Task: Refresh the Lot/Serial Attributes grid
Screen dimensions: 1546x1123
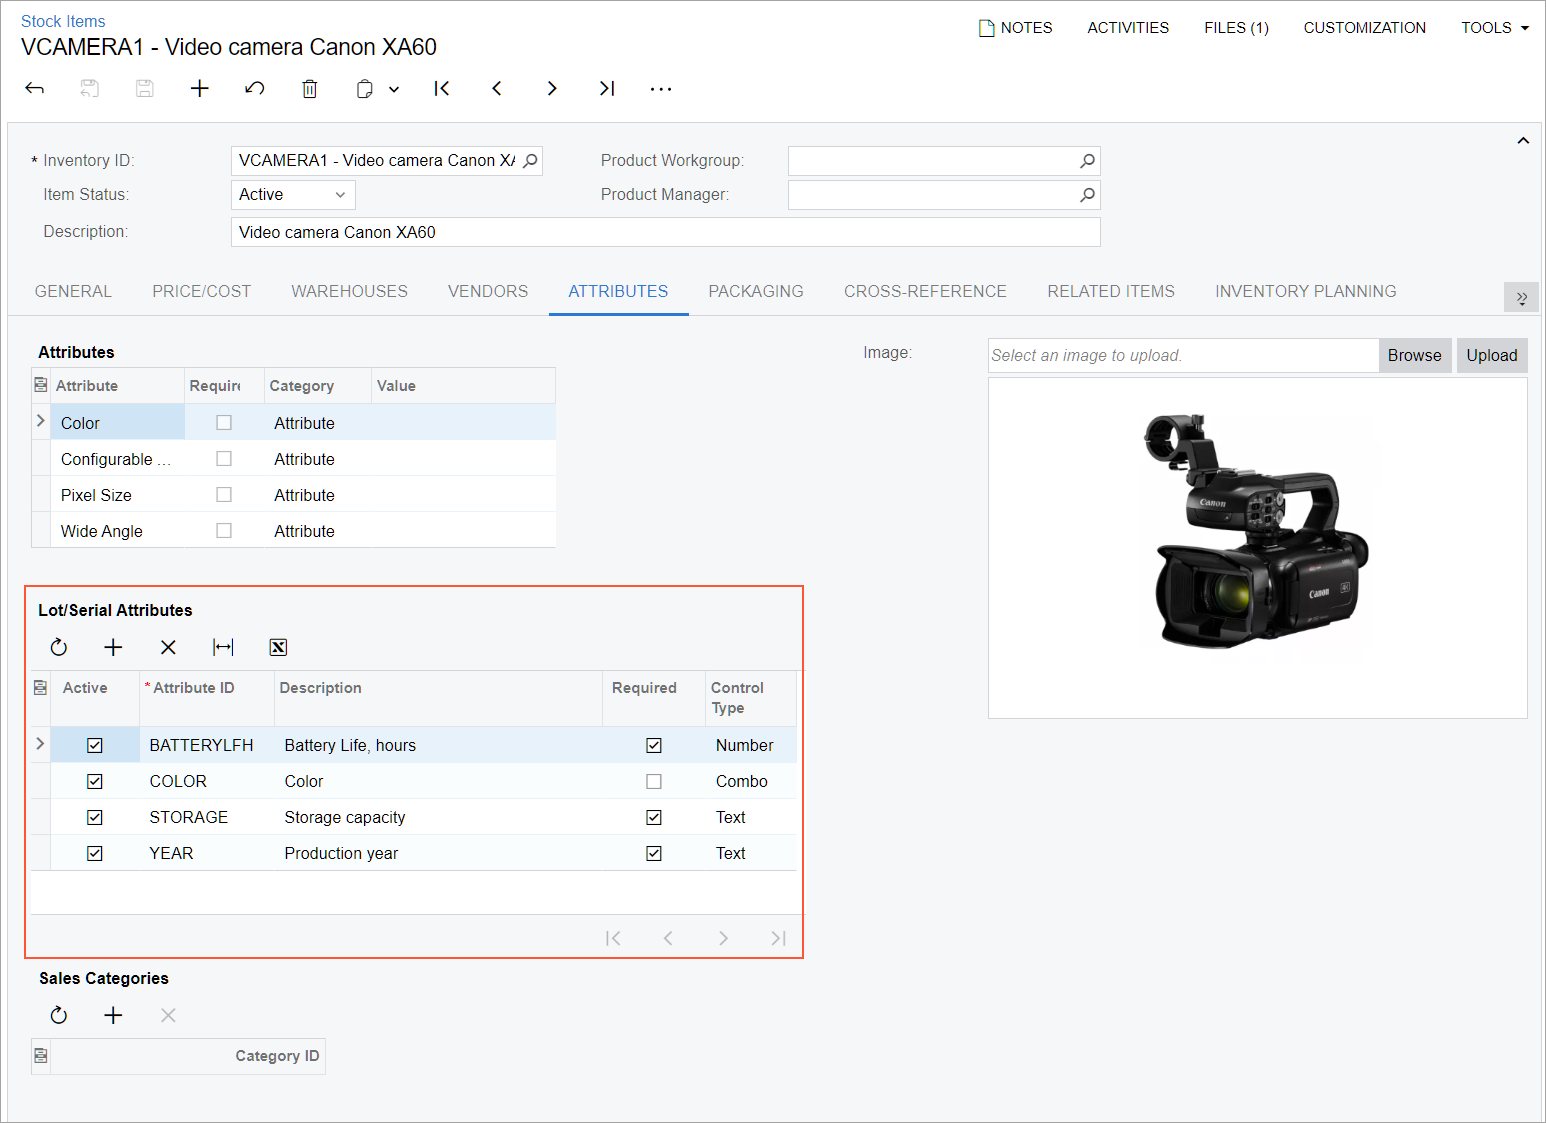Action: [59, 647]
